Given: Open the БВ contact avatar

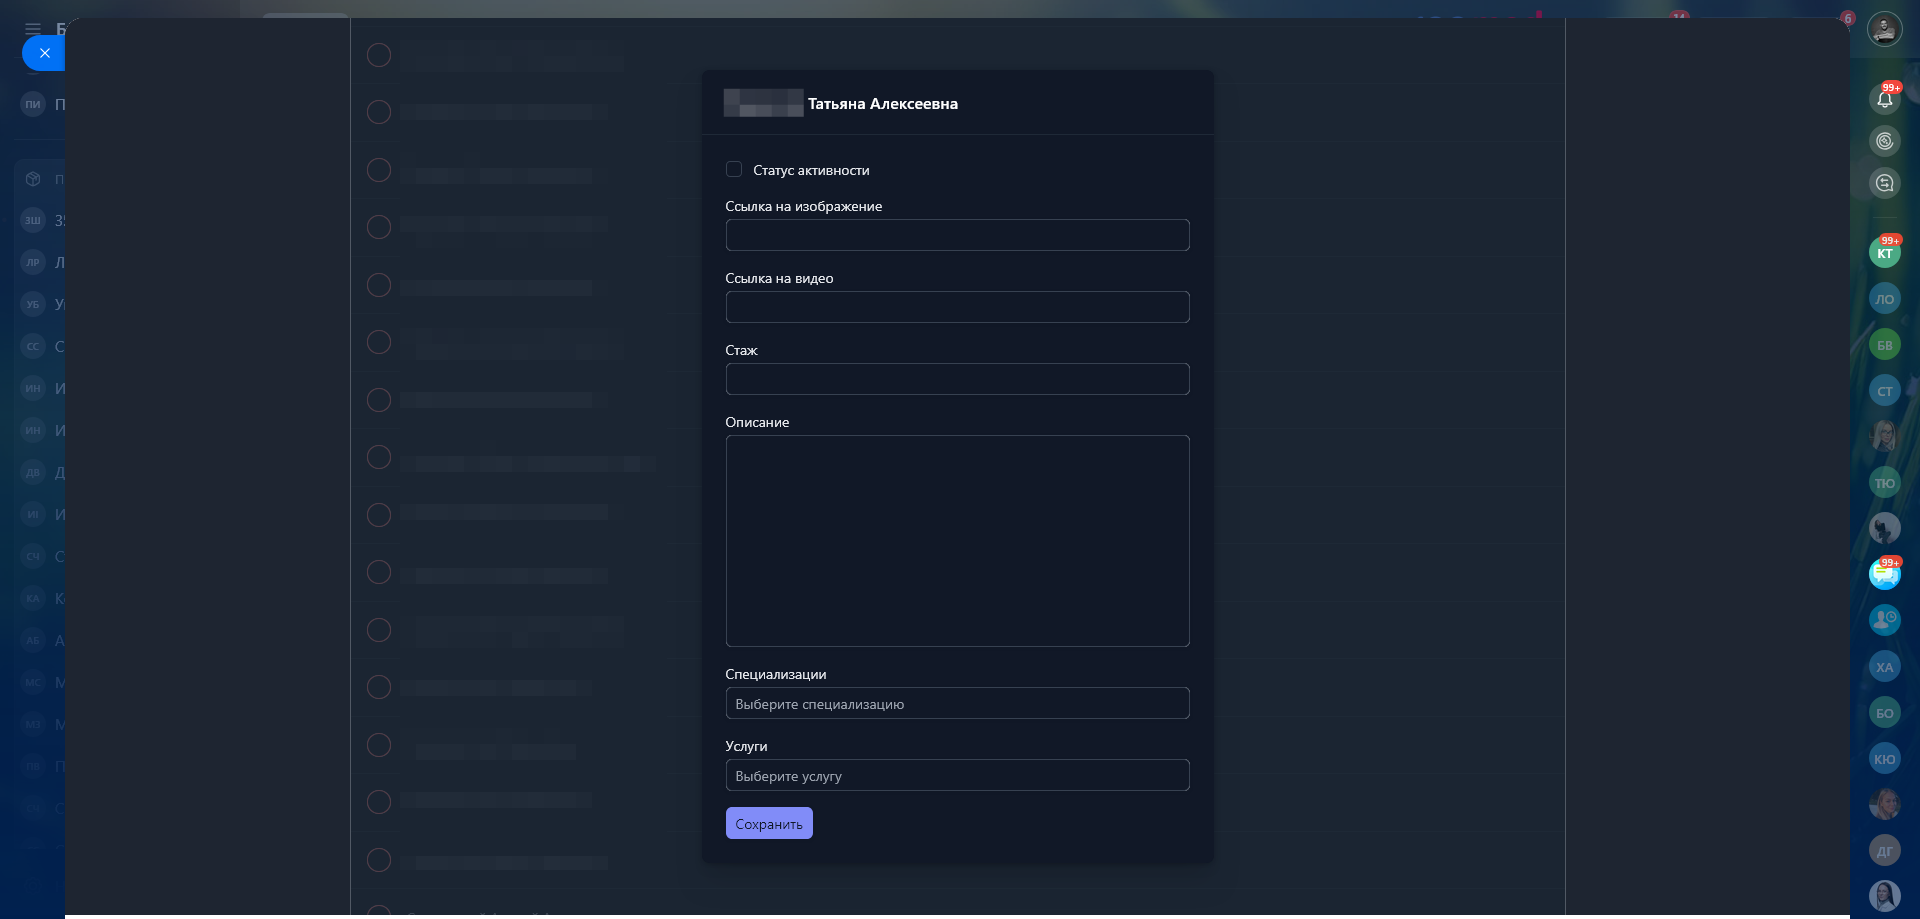Looking at the screenshot, I should pos(1884,345).
